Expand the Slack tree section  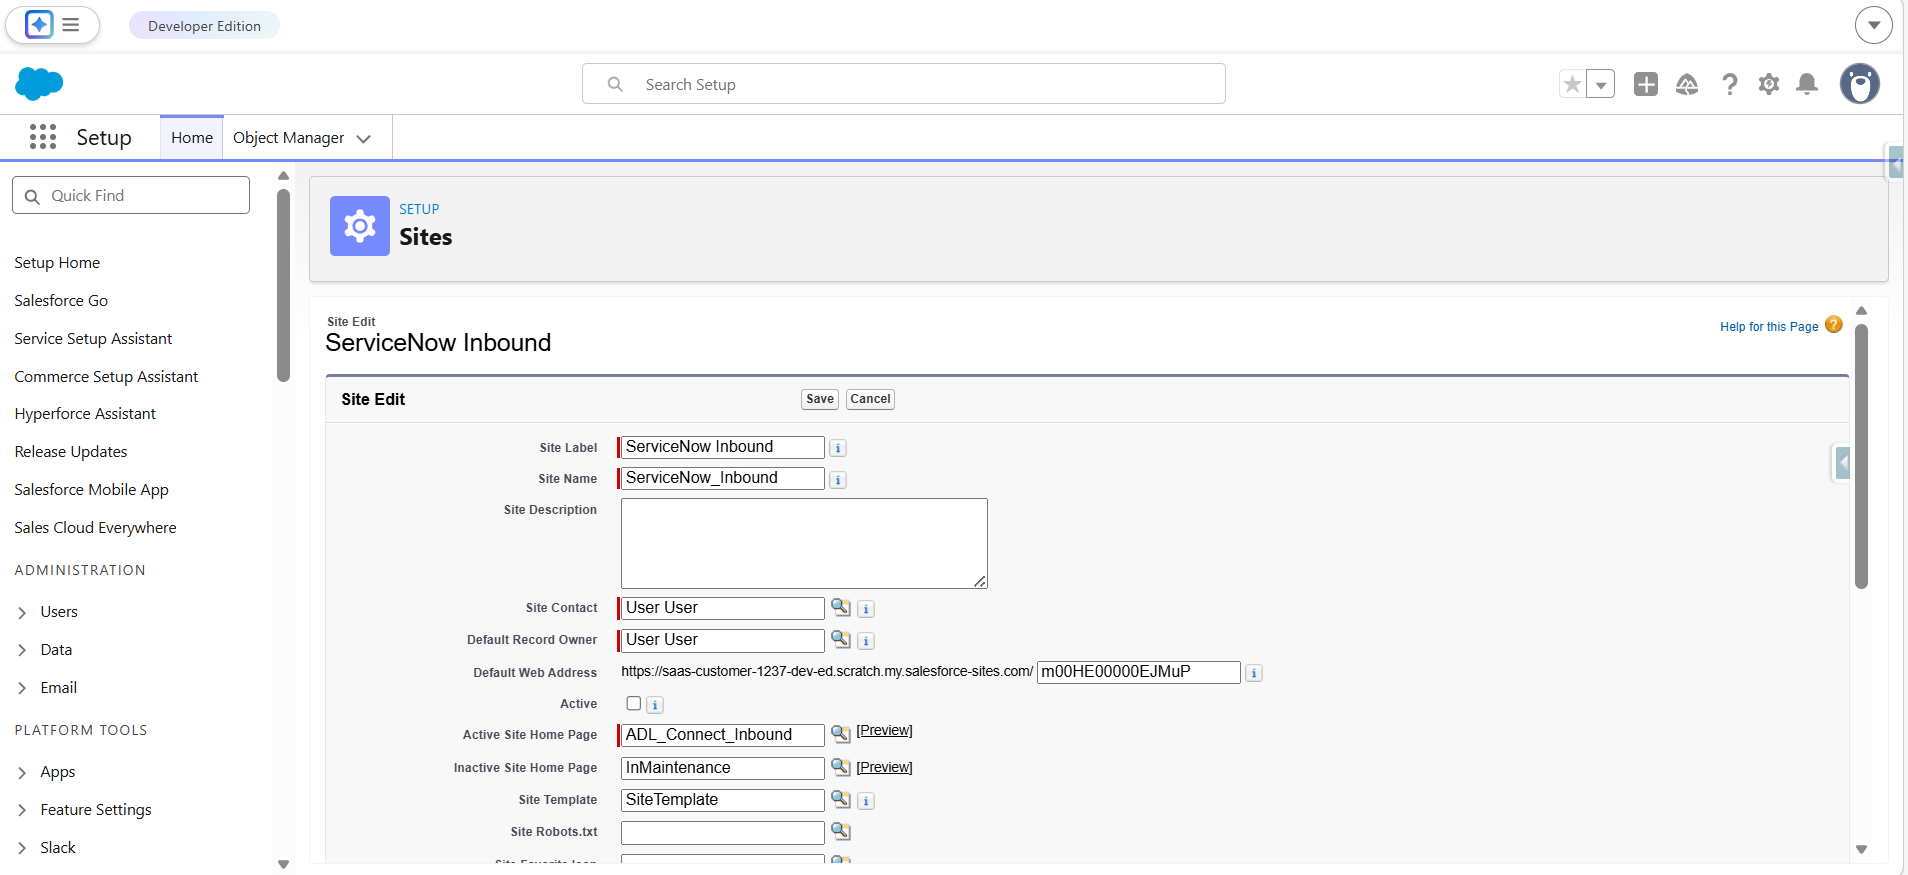22,848
